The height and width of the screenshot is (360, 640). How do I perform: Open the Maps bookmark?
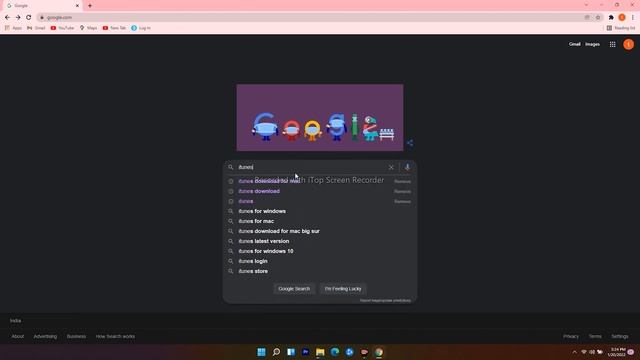88,28
